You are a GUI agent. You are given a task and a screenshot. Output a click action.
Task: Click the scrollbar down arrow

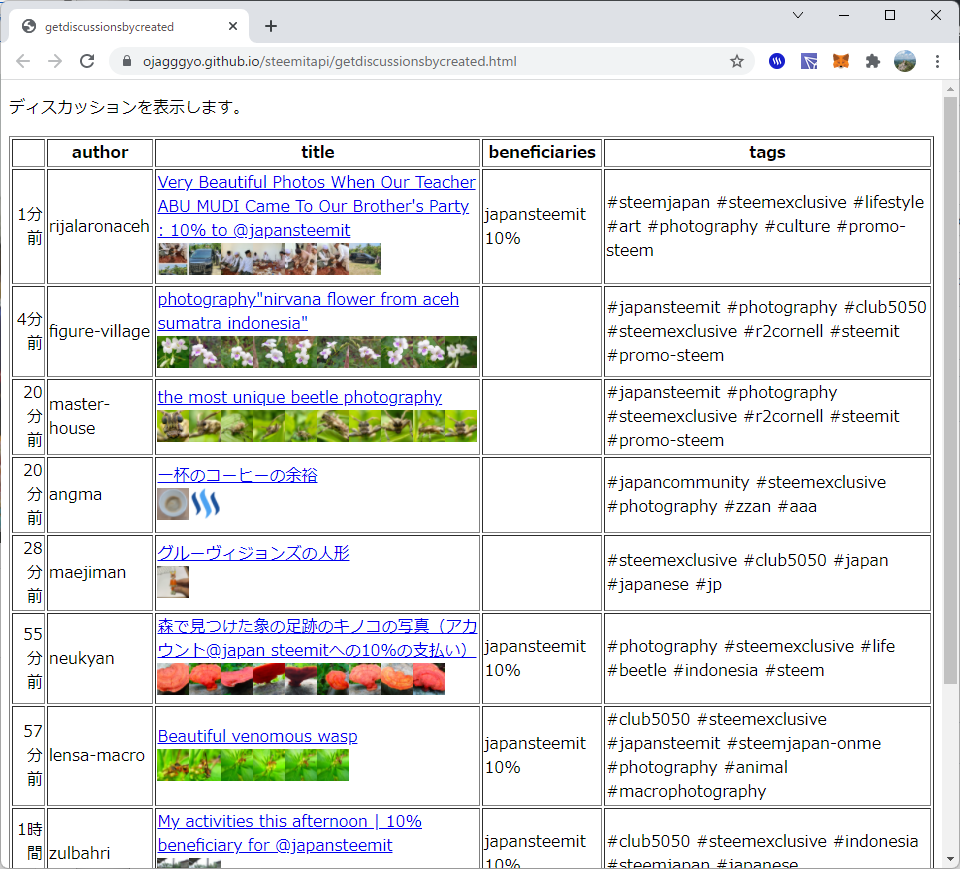coord(950,859)
